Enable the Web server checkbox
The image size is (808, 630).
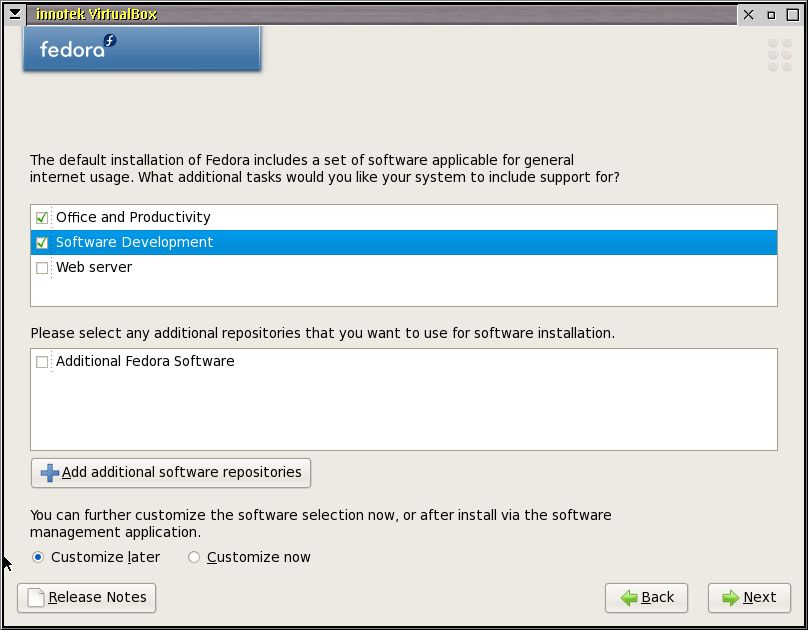click(42, 268)
